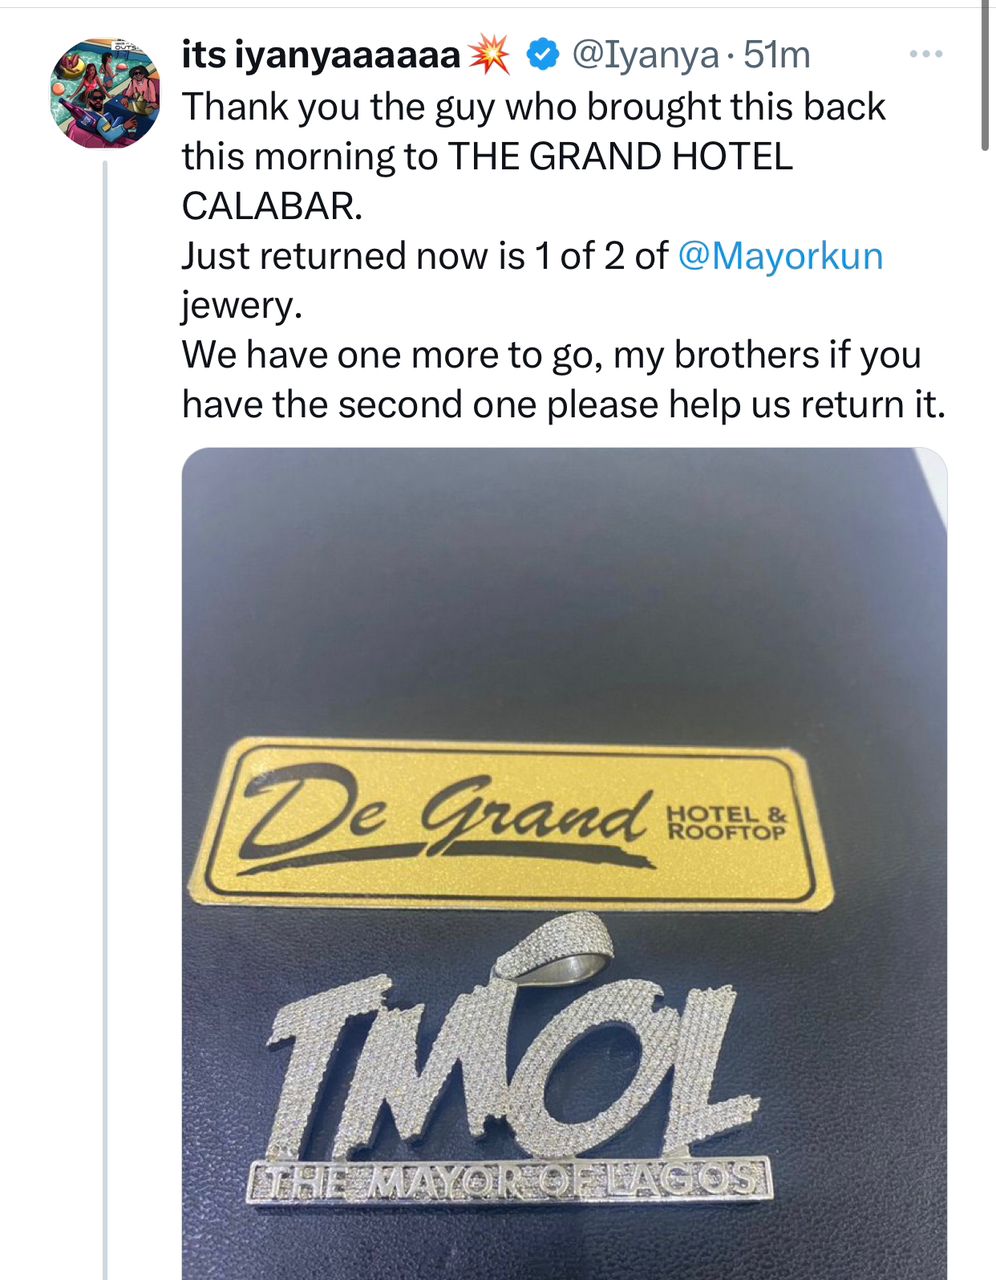Image resolution: width=996 pixels, height=1280 pixels.
Task: Click the pendant's diamond bail loop
Action: coord(554,946)
